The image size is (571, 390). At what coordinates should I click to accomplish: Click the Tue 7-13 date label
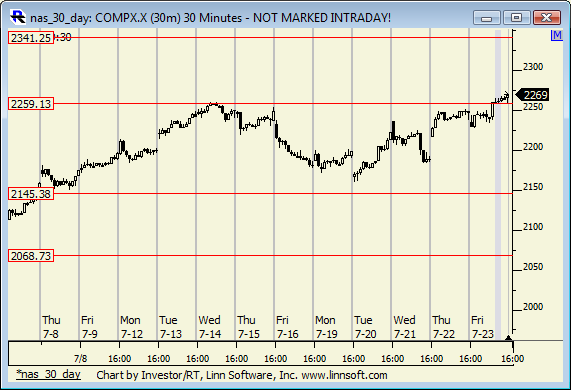tap(170, 327)
